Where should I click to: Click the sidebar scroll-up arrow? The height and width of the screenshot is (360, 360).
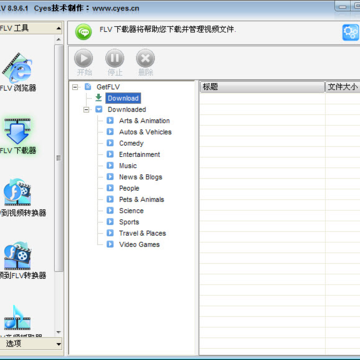tap(59, 39)
